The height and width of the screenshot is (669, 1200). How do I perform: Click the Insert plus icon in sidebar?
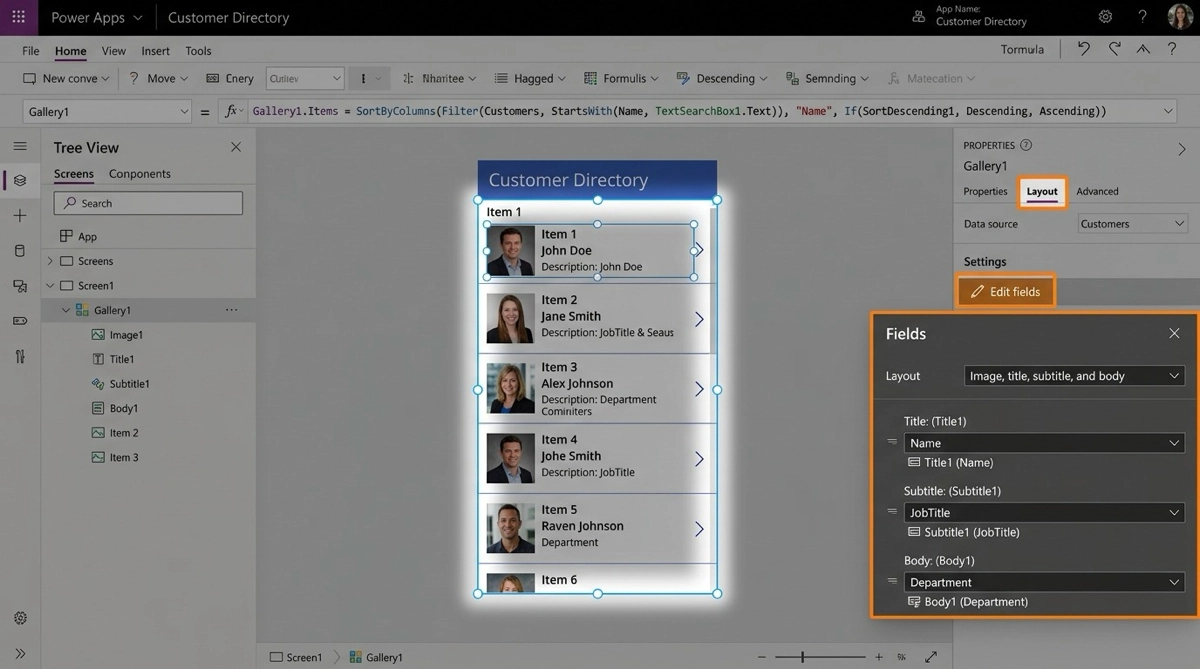pyautogui.click(x=20, y=216)
